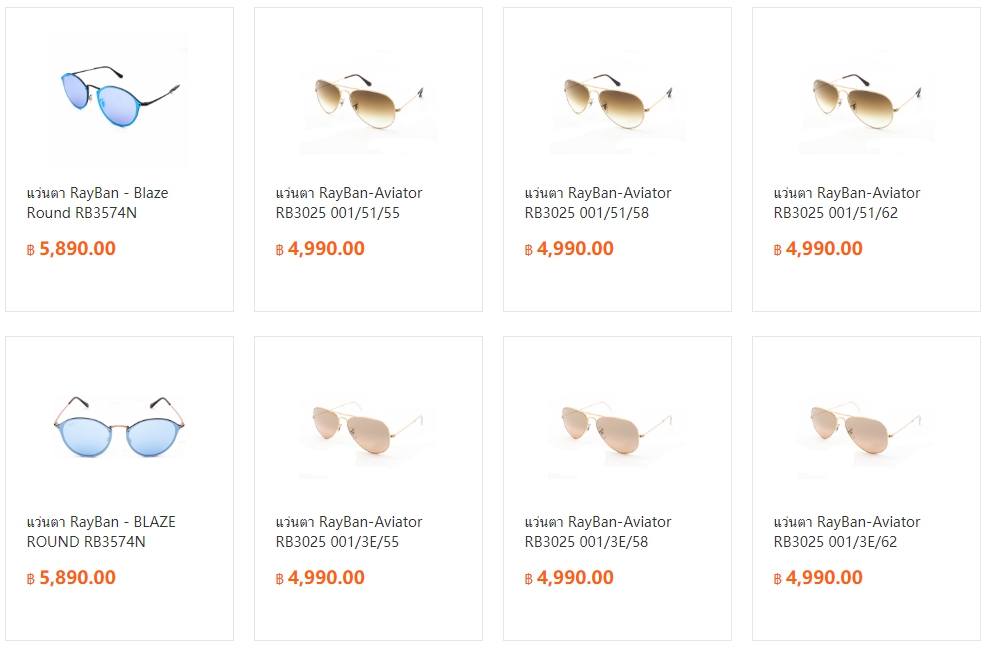Select the 'RayBan-Aviator RB3025 001/51/62' product name

(x=846, y=203)
